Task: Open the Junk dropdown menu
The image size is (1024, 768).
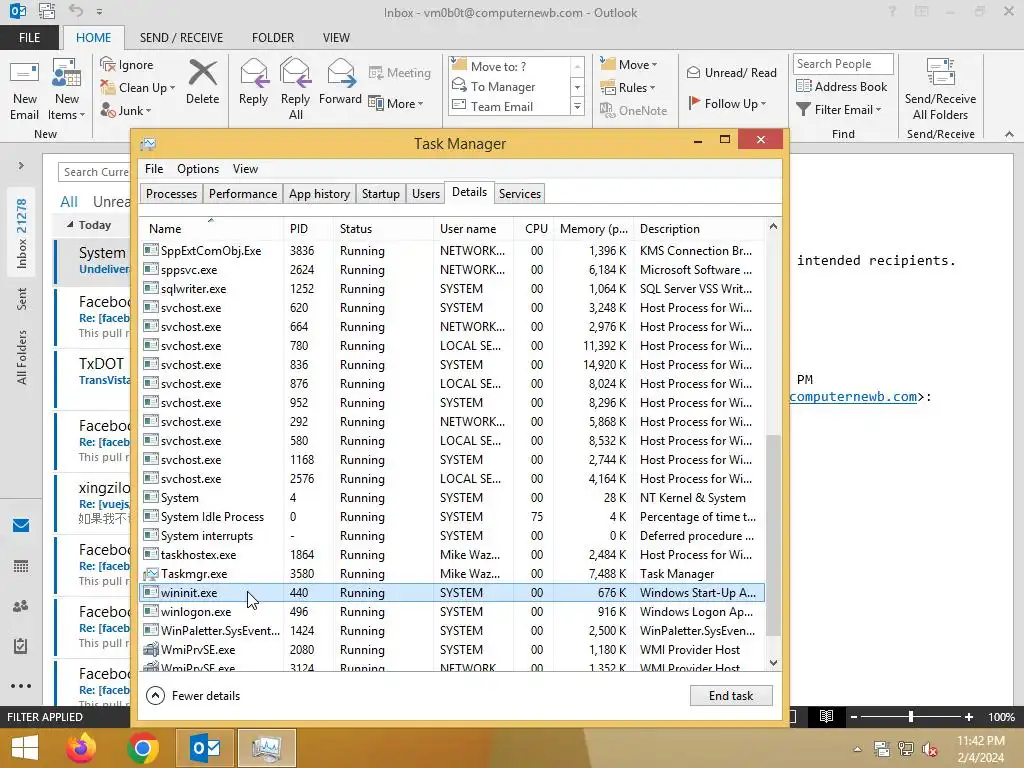Action: (x=126, y=110)
